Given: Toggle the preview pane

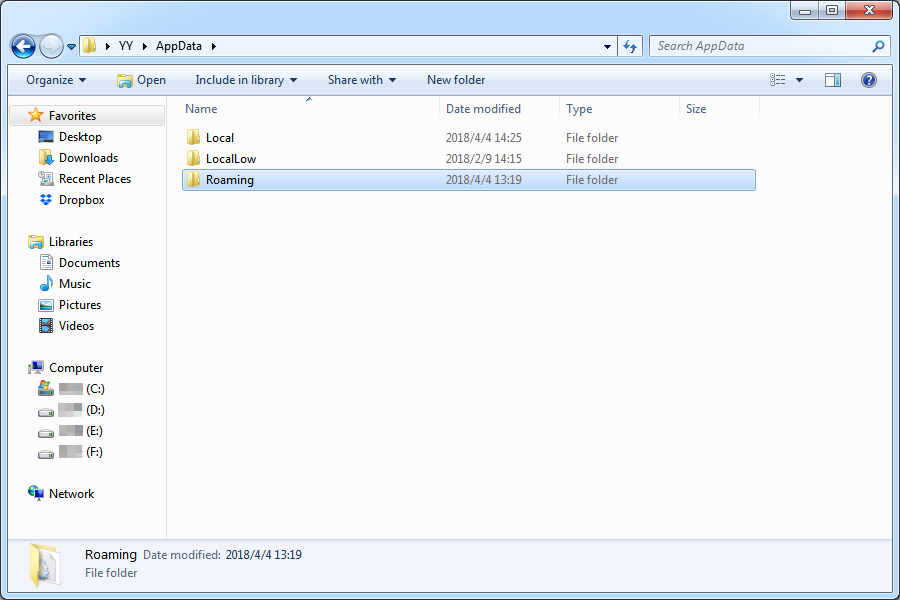Looking at the screenshot, I should pos(833,80).
